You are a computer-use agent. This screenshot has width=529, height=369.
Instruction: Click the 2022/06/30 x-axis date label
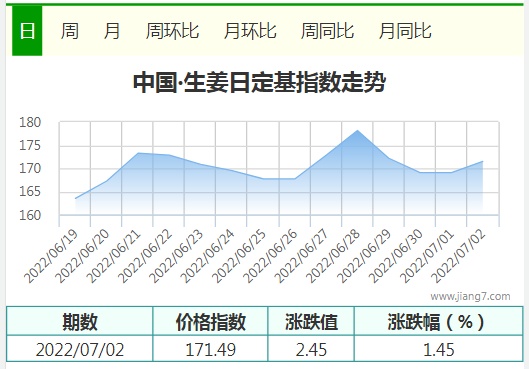coord(396,256)
